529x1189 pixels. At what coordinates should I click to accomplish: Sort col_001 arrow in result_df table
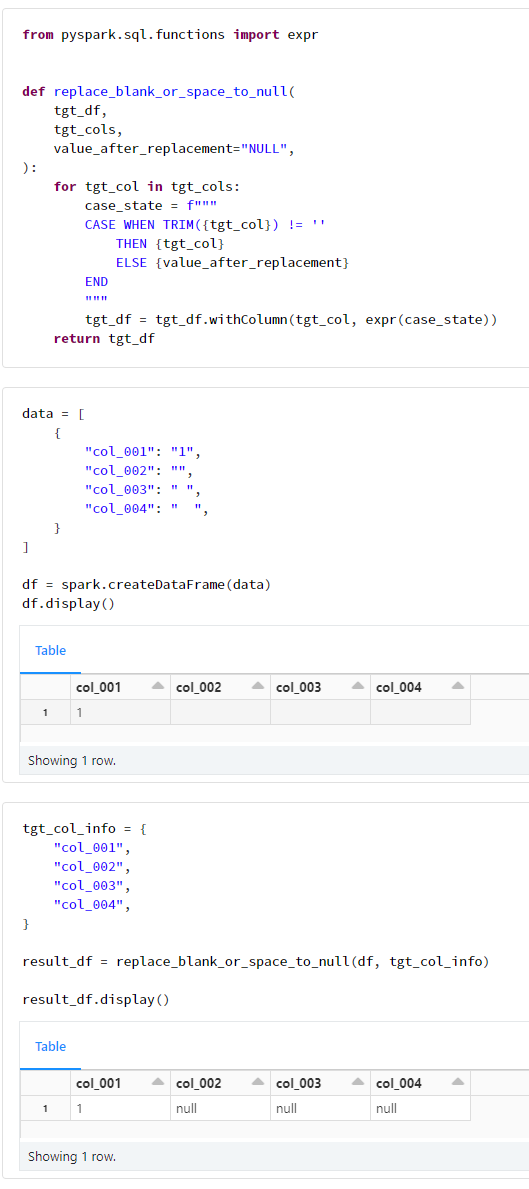[x=157, y=1081]
